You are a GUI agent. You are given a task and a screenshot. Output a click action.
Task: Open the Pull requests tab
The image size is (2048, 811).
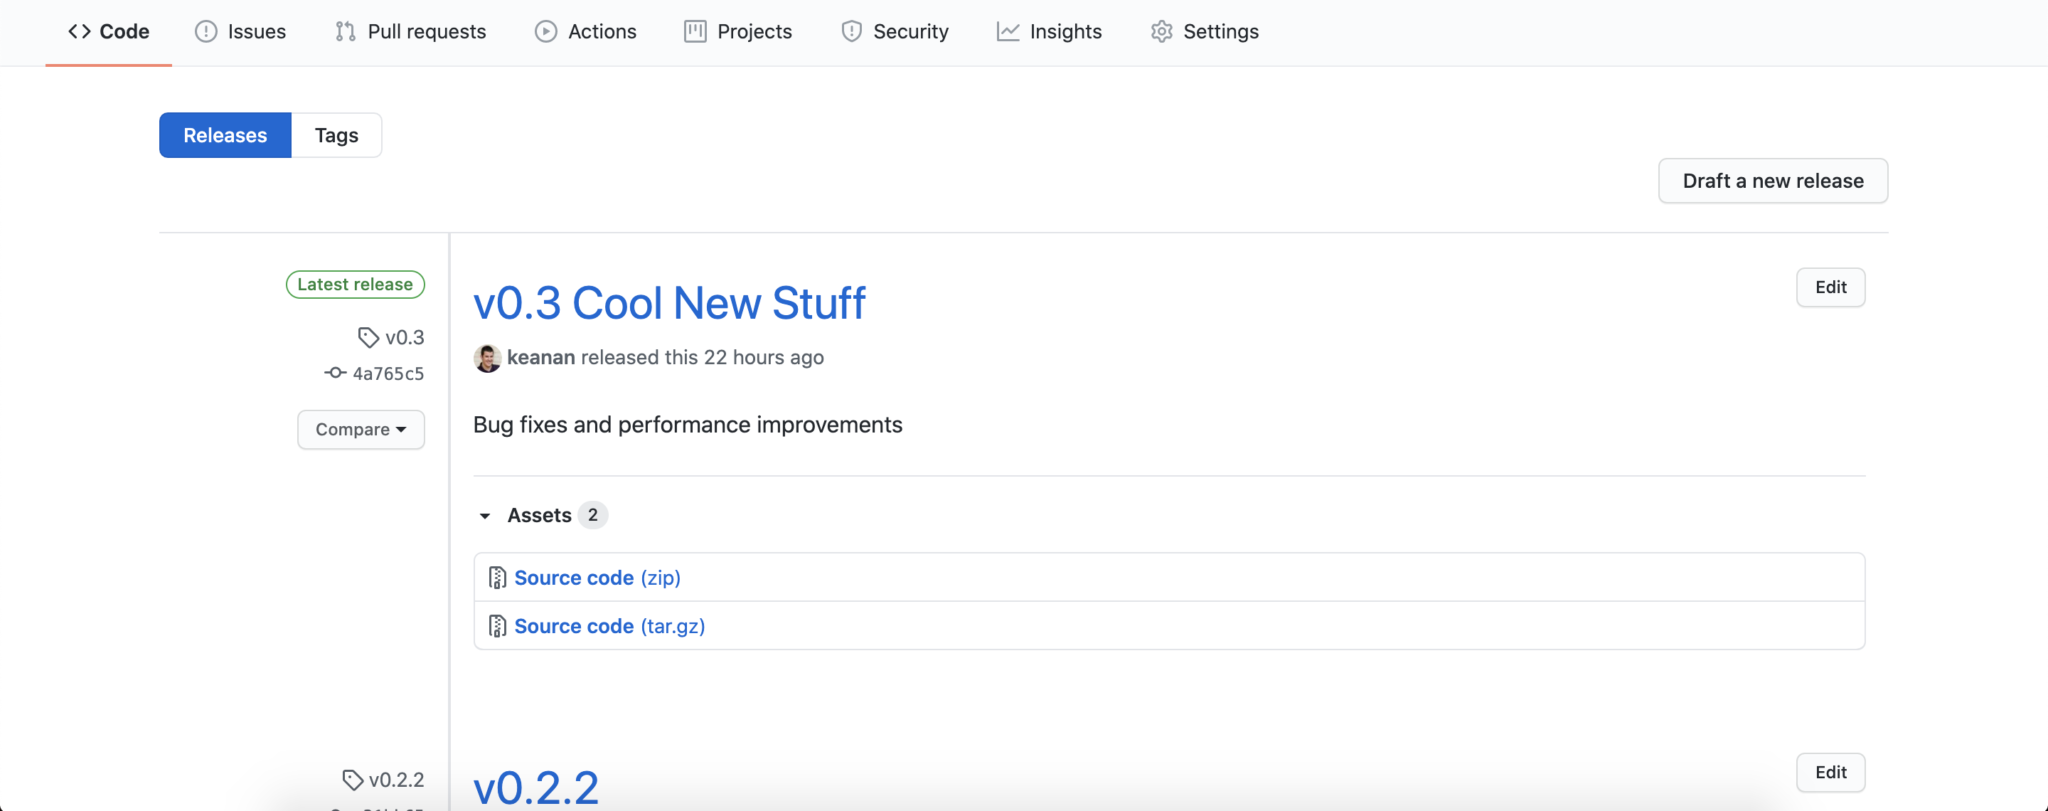tap(411, 32)
